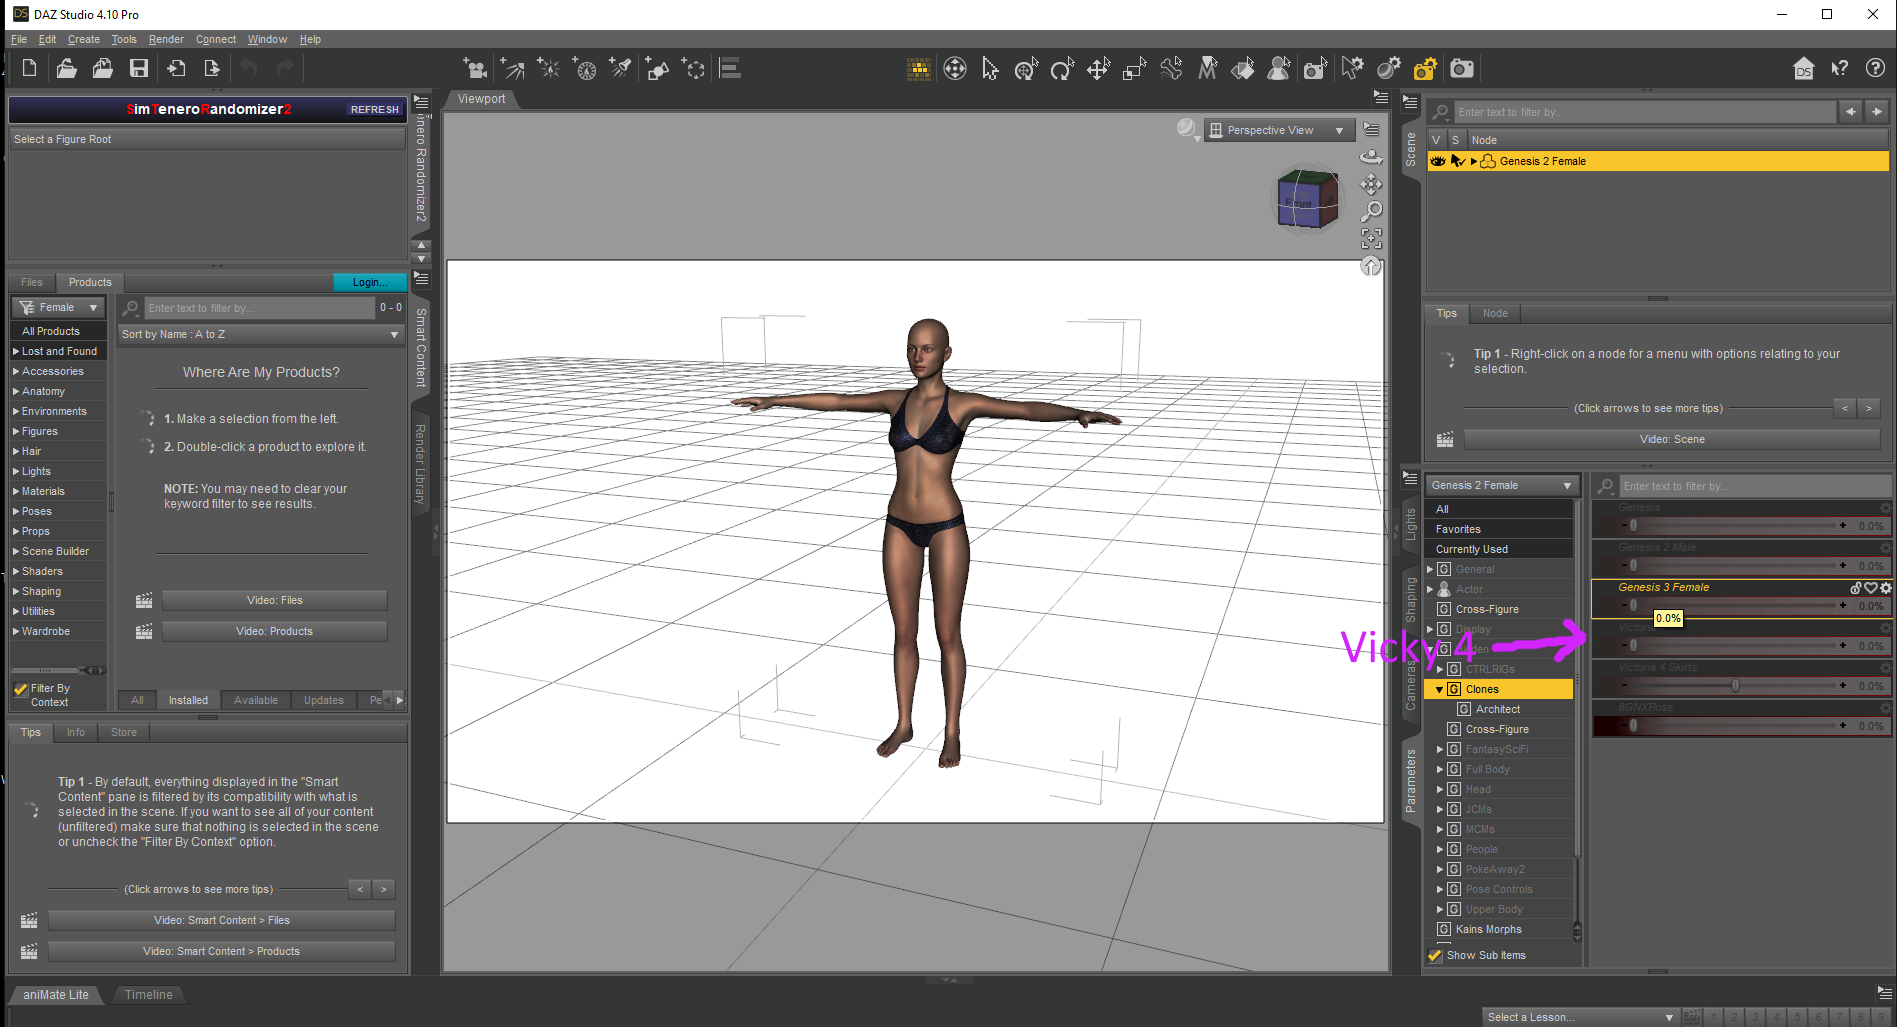This screenshot has width=1897, height=1027.
Task: Create a new primitive shape
Action: (657, 68)
